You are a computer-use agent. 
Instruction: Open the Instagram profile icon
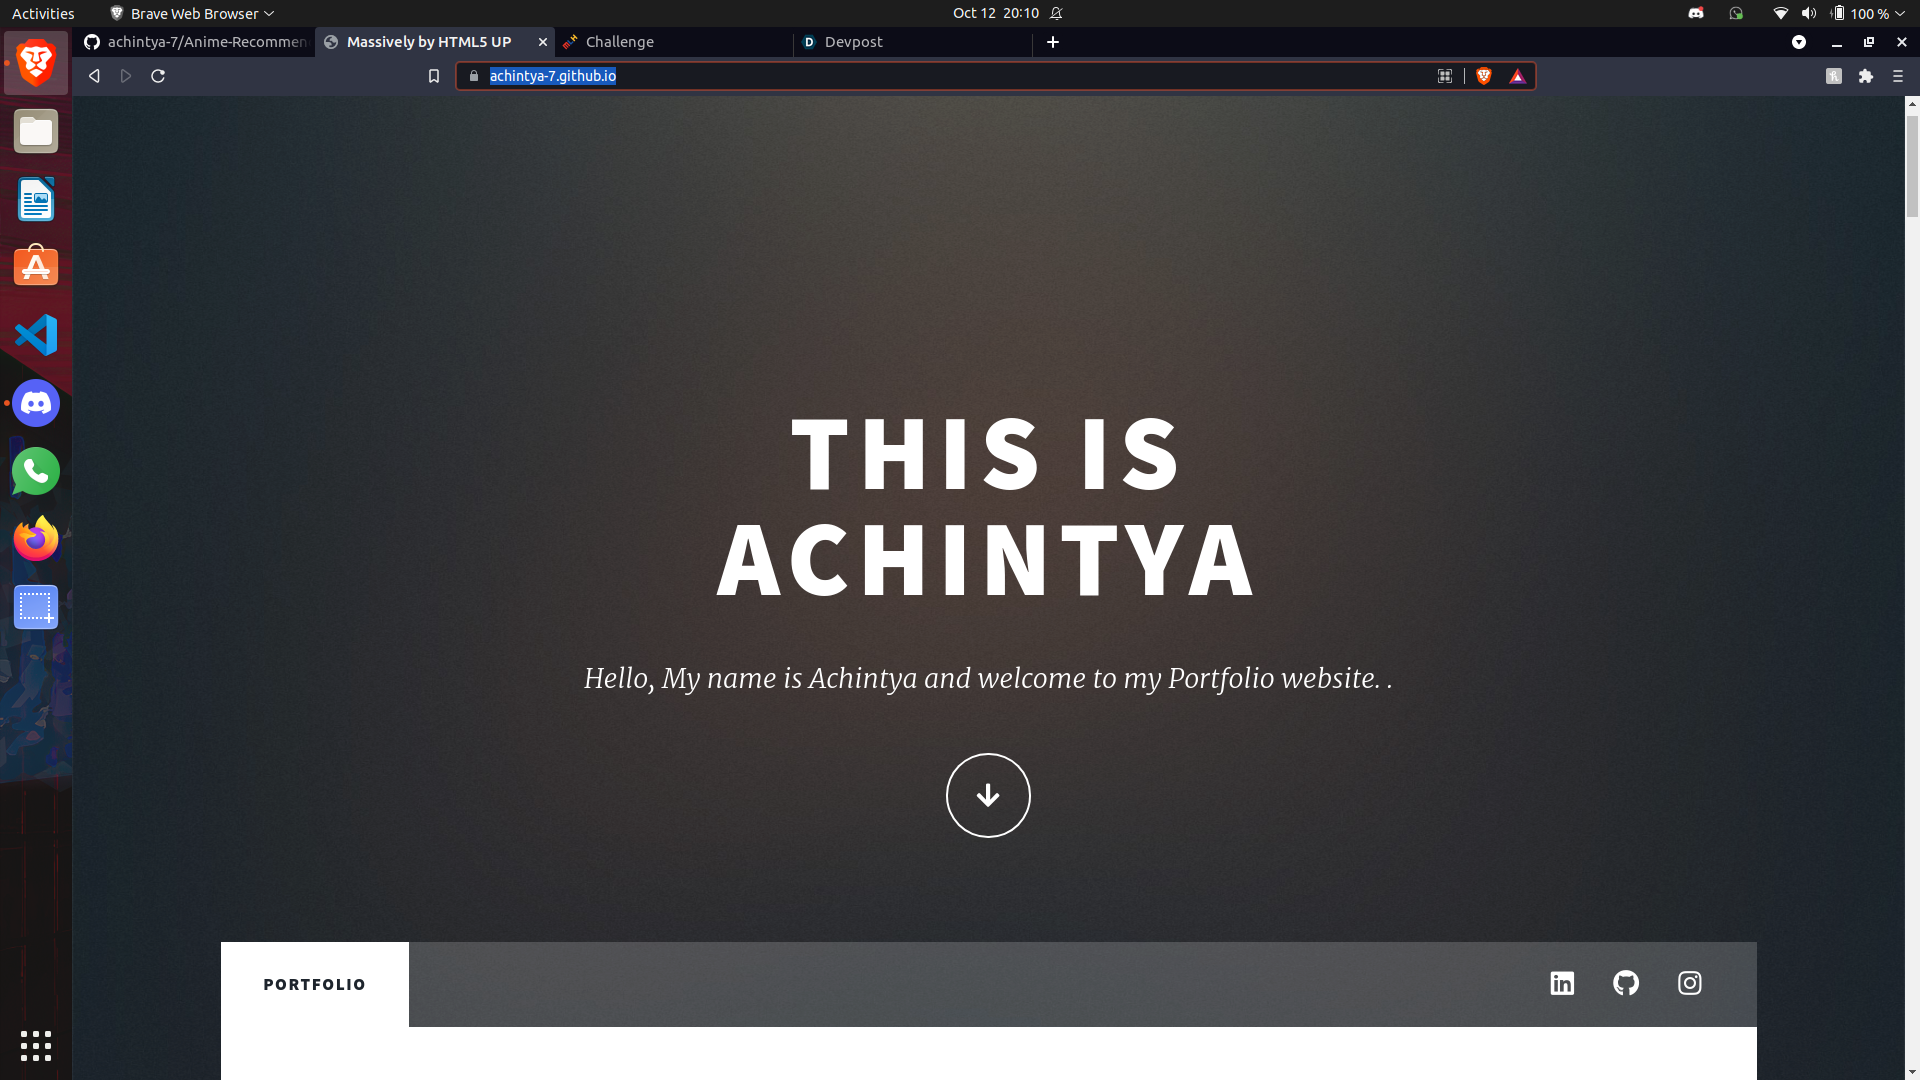click(1690, 983)
